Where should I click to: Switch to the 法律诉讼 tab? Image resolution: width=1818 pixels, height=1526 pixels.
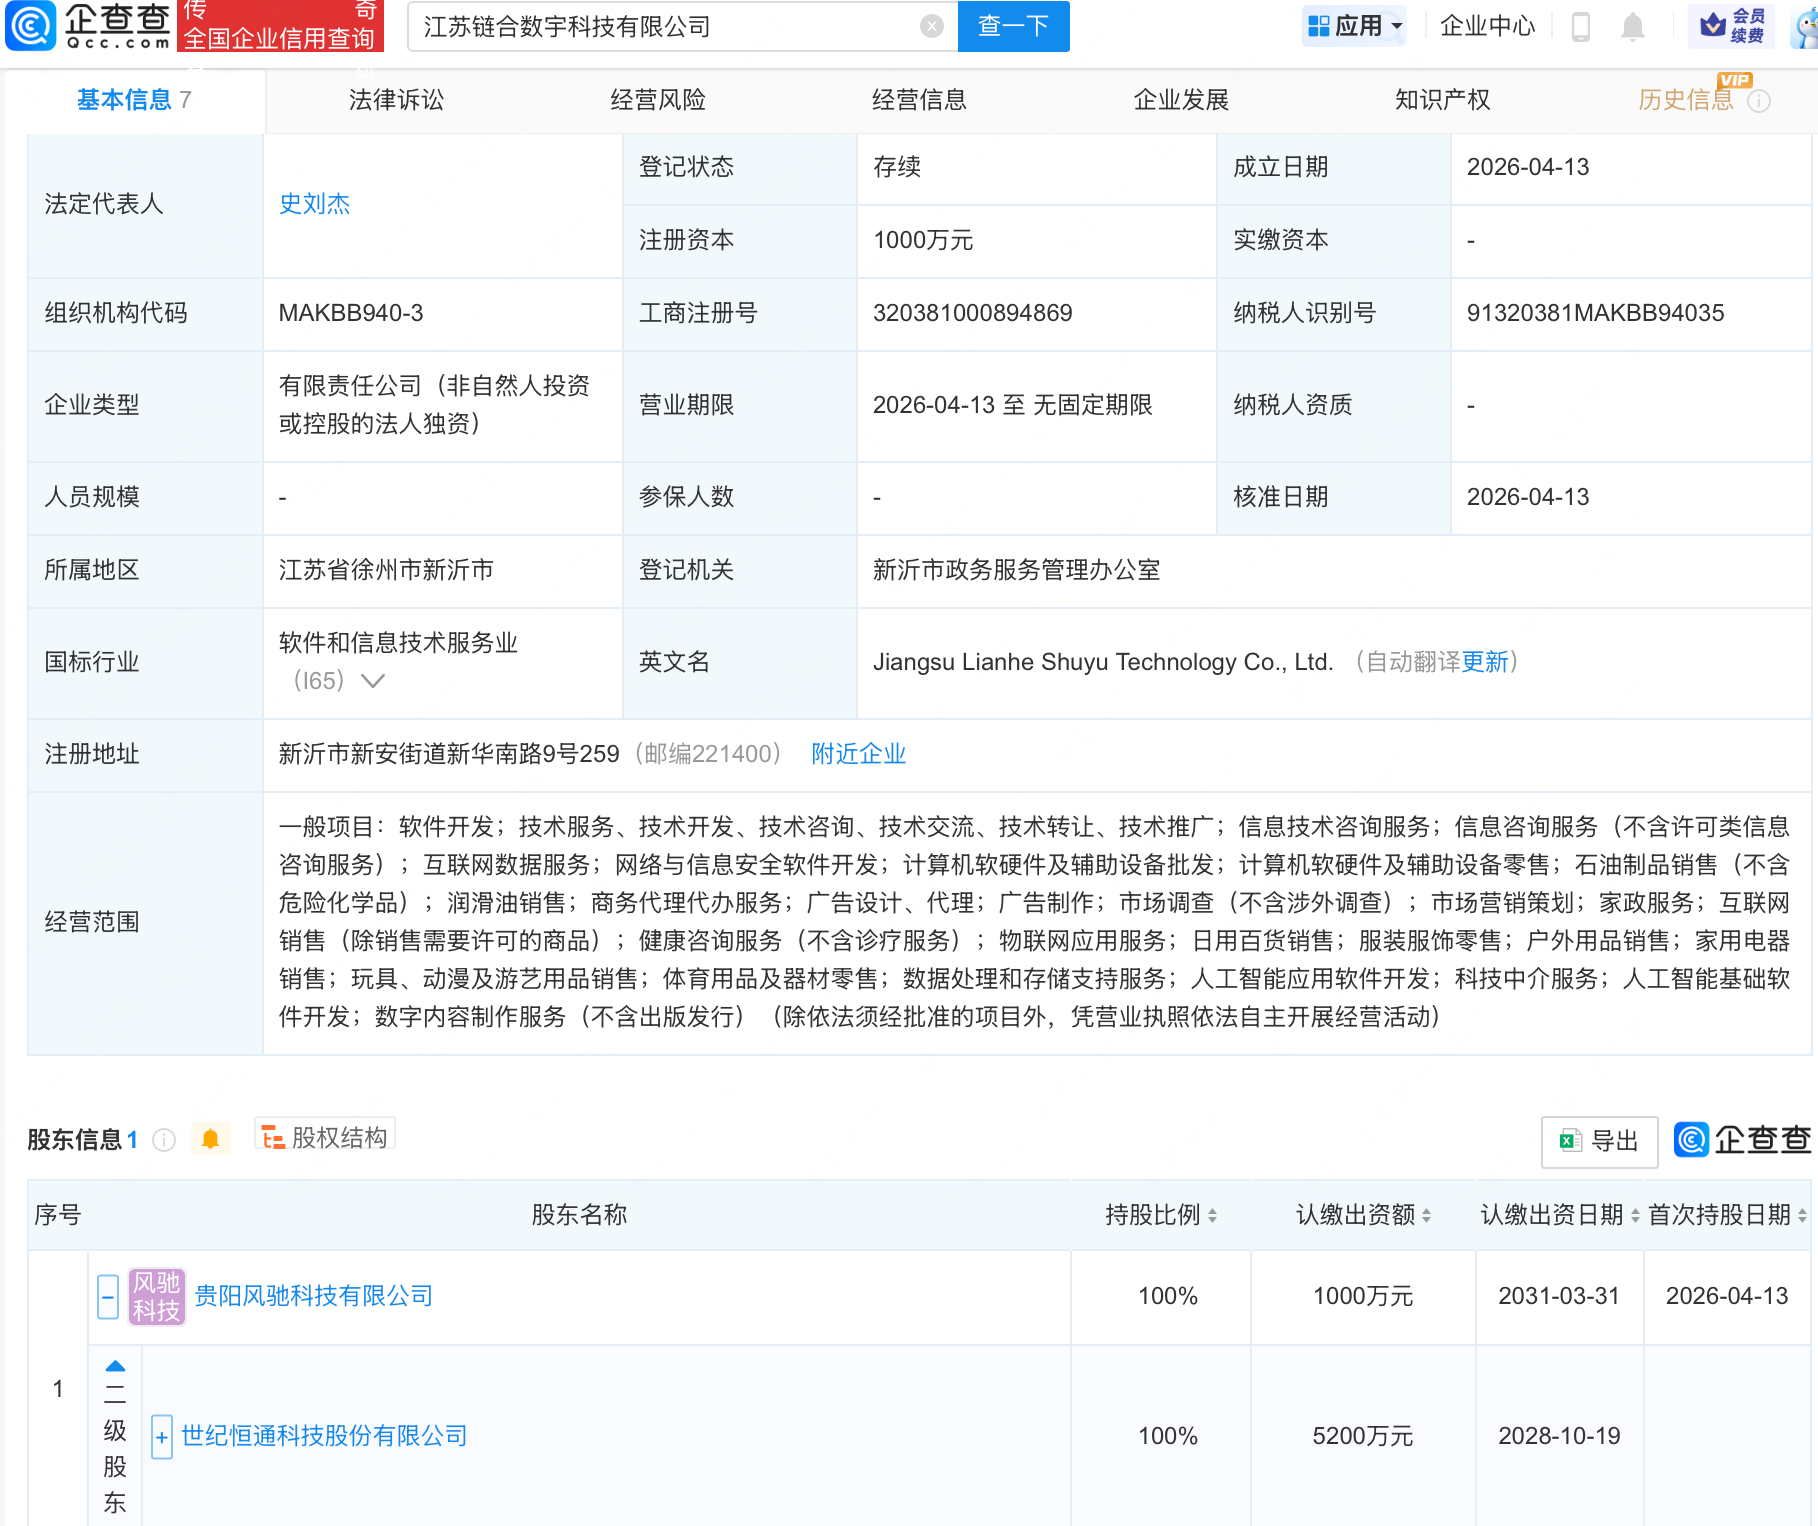point(396,100)
